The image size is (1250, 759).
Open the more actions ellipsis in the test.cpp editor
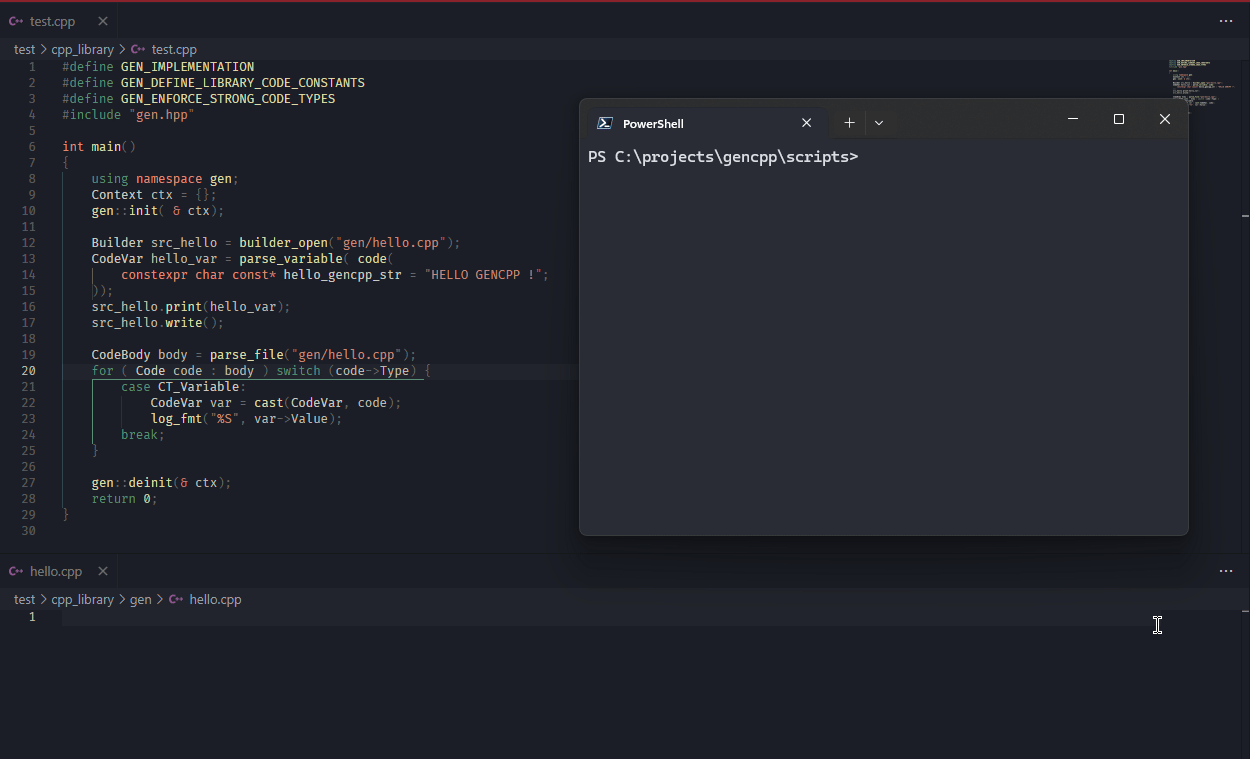click(x=1226, y=20)
